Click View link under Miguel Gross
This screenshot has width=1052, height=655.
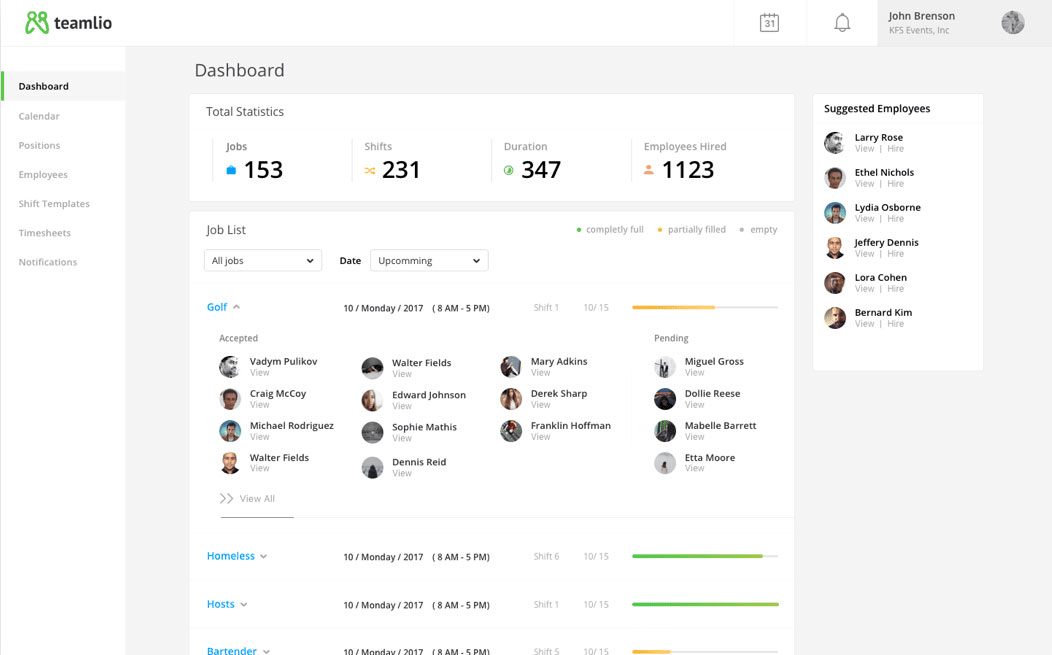(694, 373)
